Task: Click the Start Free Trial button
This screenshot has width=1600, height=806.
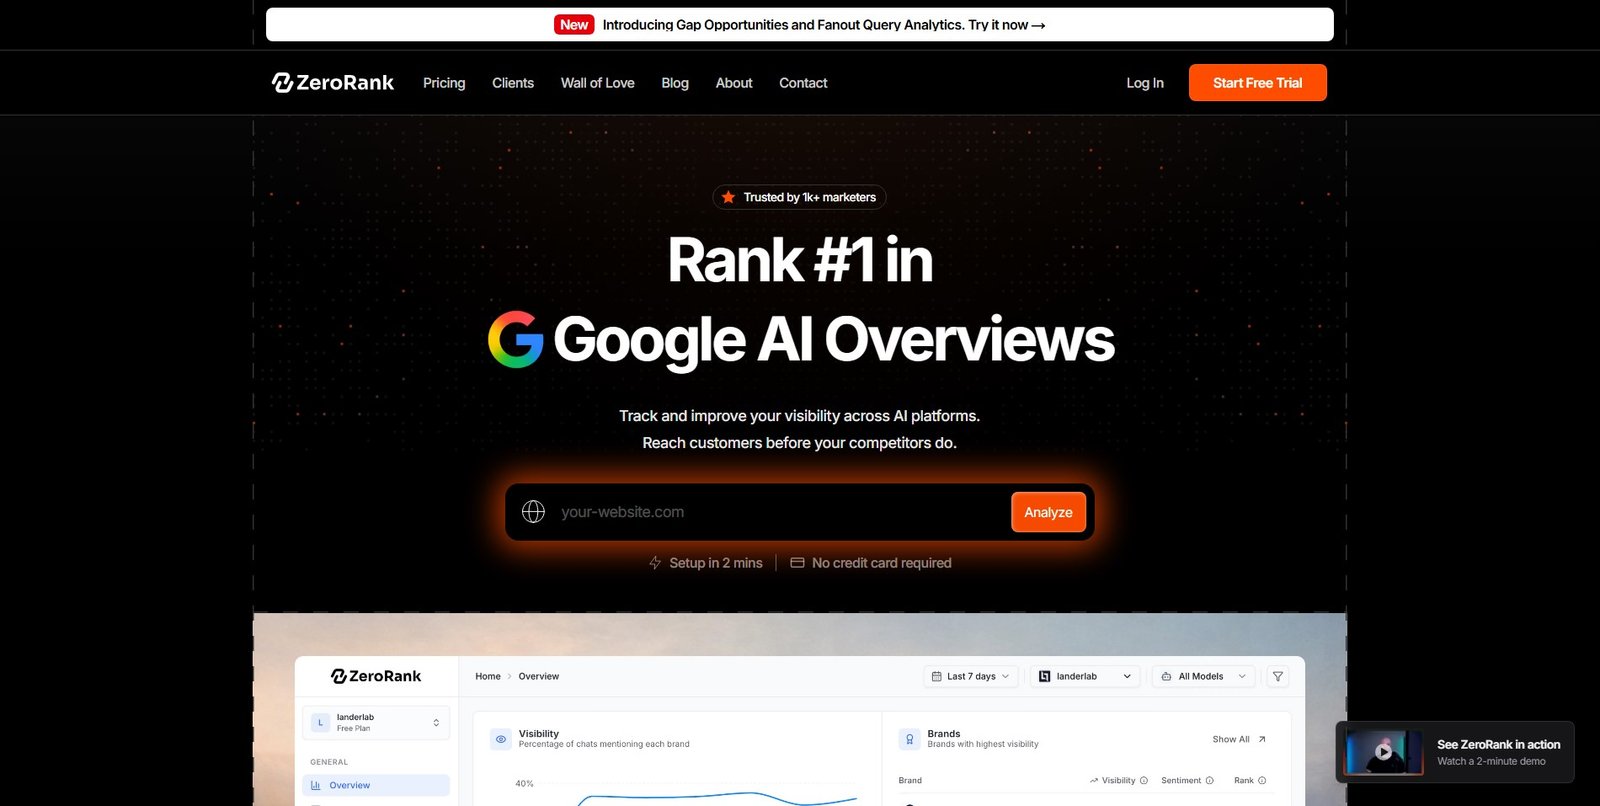Action: coord(1257,83)
